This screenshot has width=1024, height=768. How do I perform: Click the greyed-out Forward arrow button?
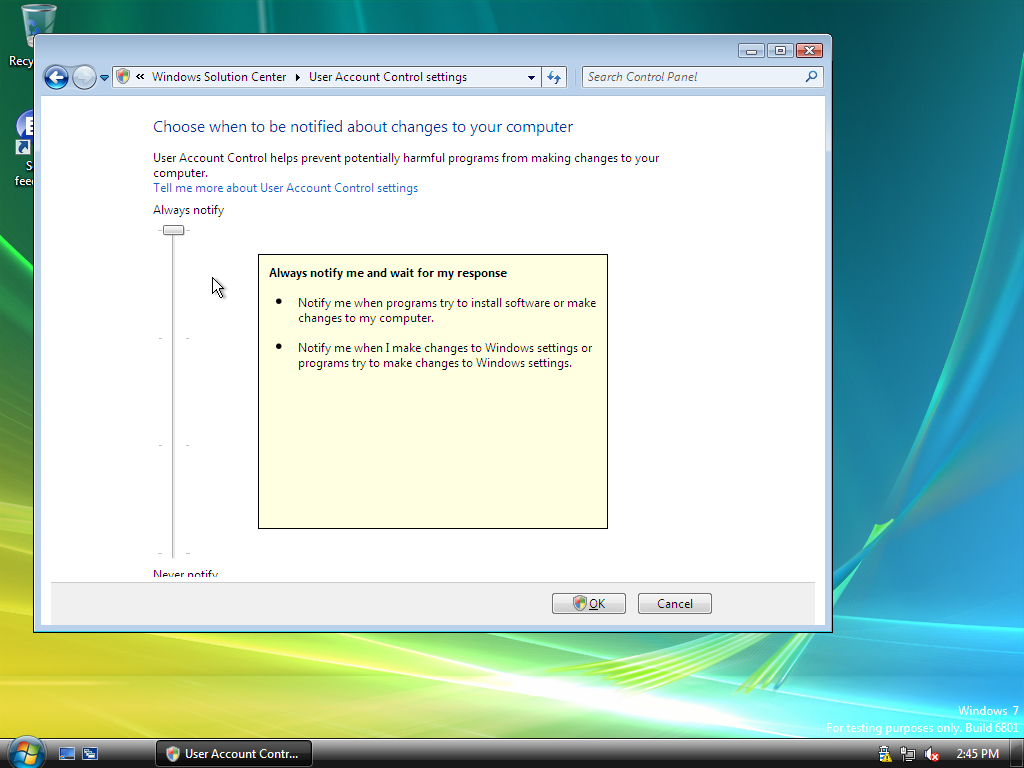click(84, 77)
